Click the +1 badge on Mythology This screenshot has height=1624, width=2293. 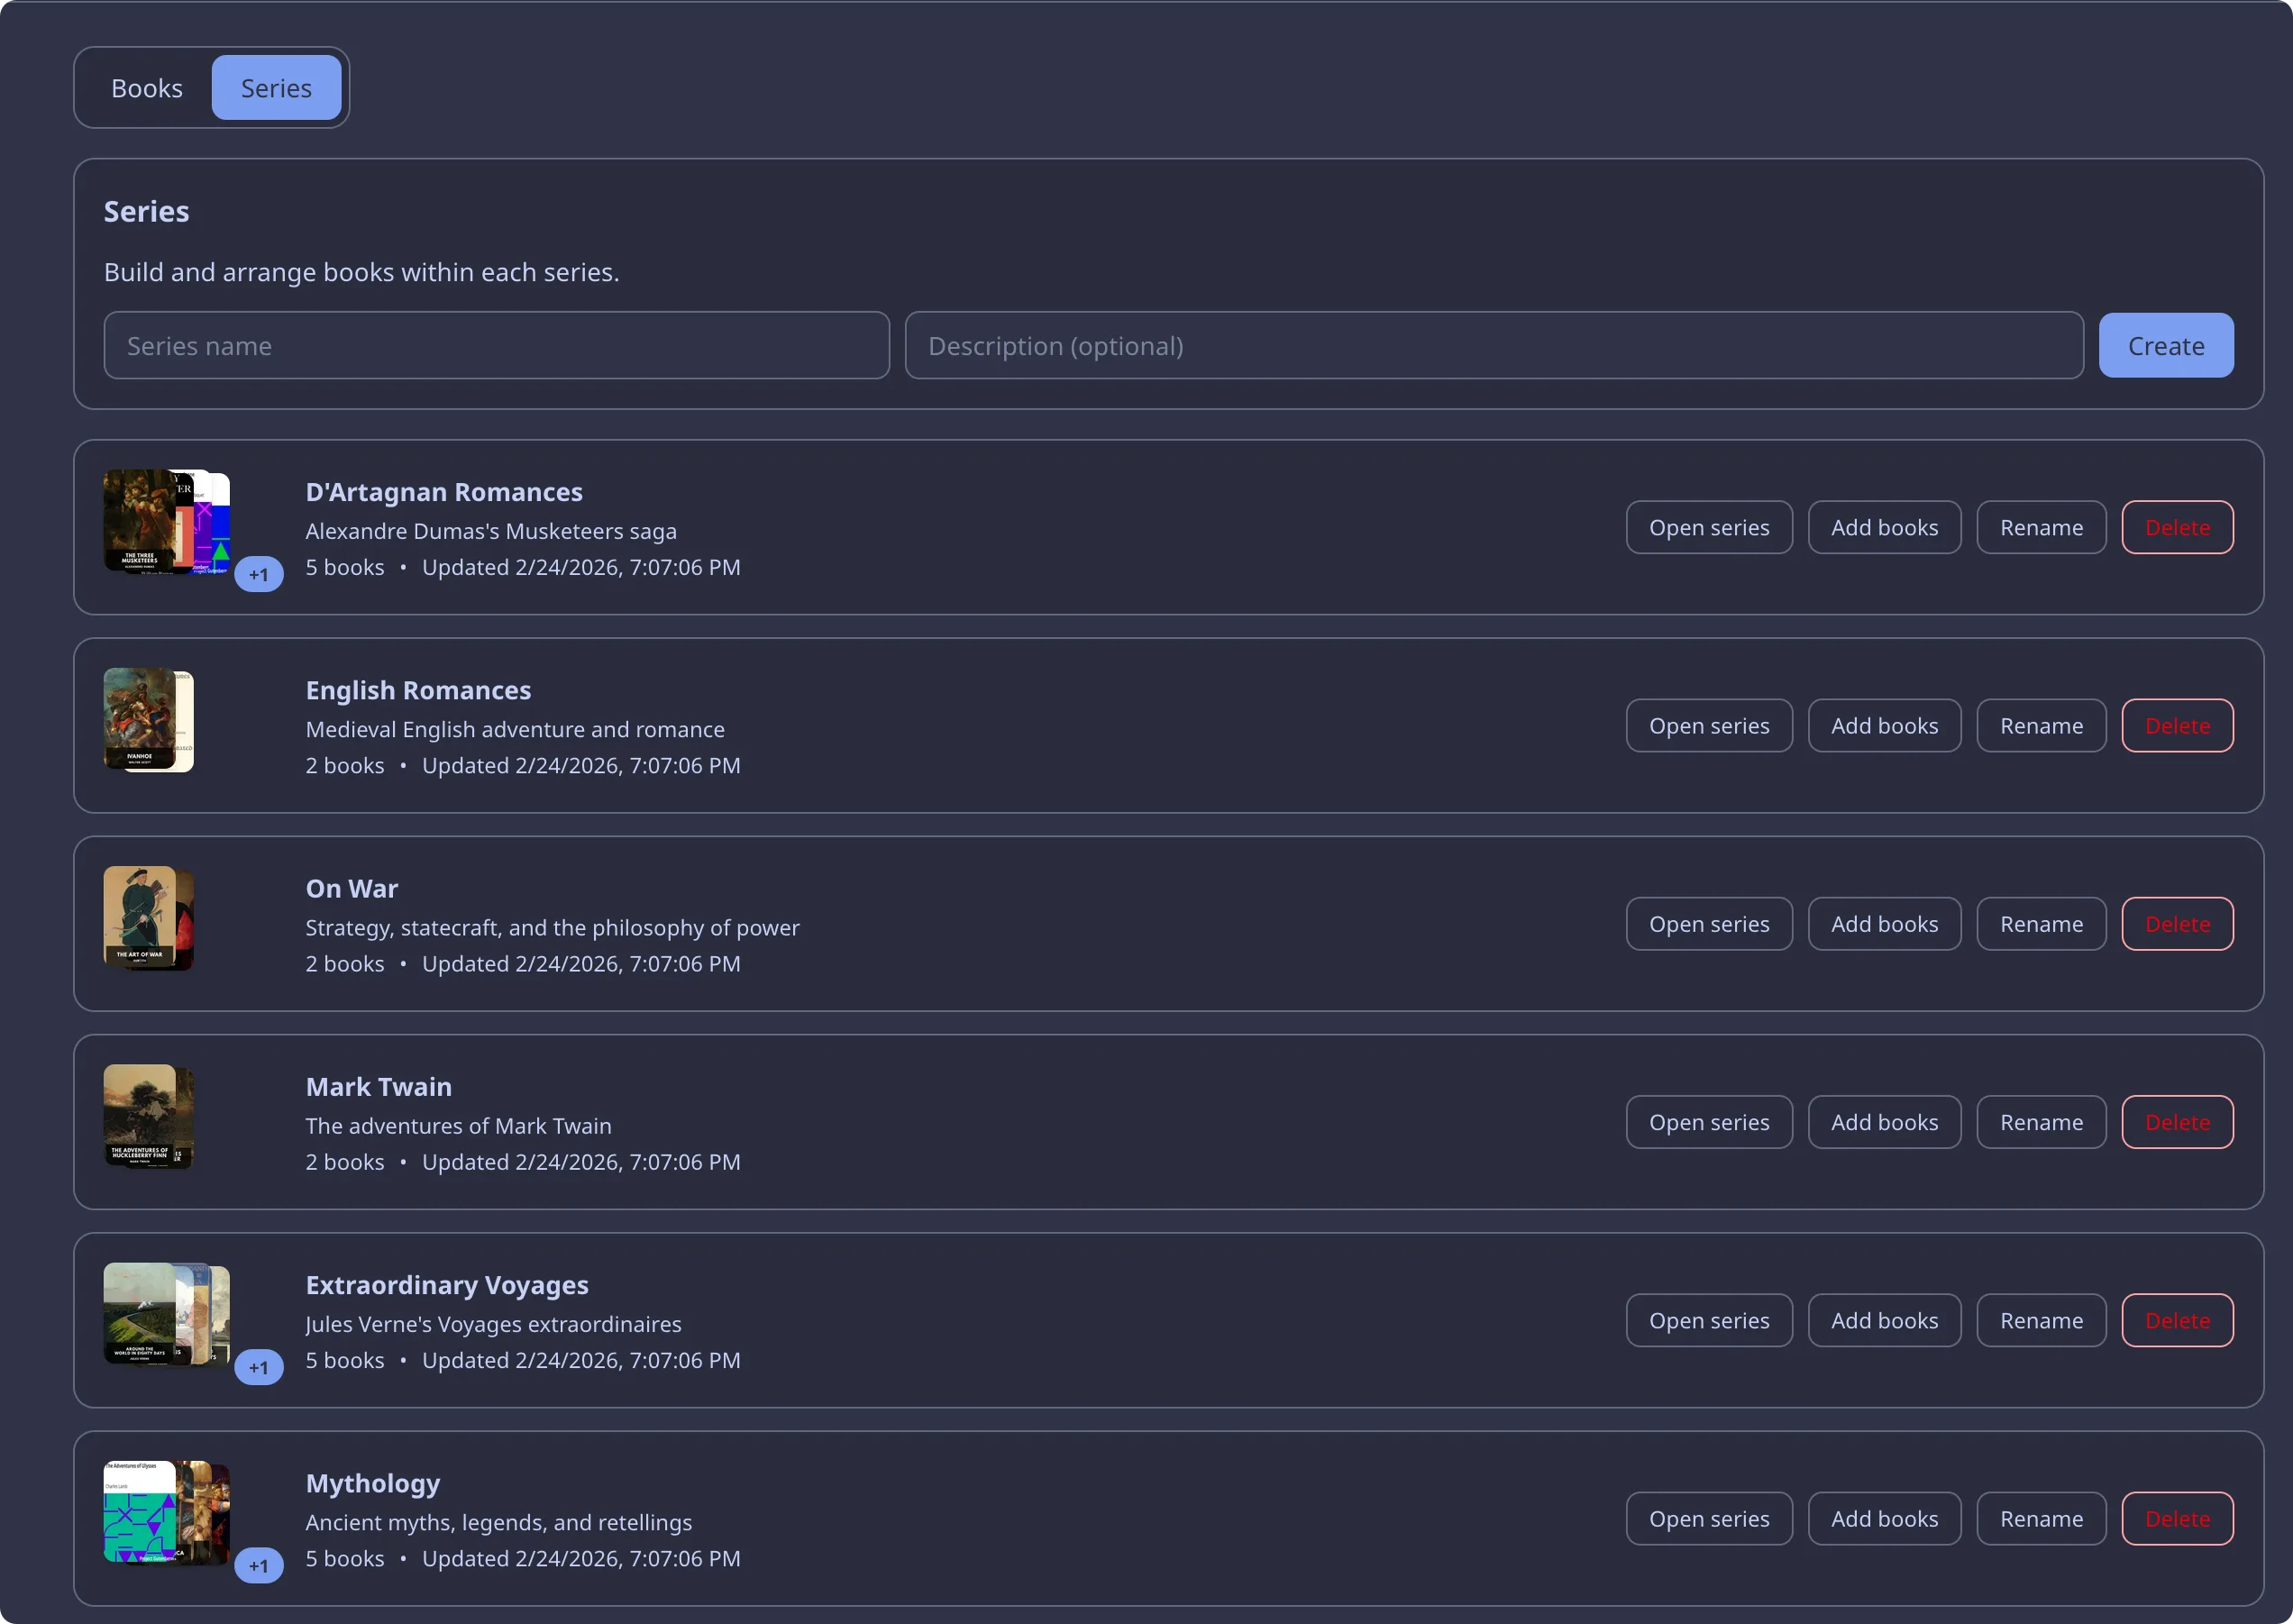point(259,1565)
